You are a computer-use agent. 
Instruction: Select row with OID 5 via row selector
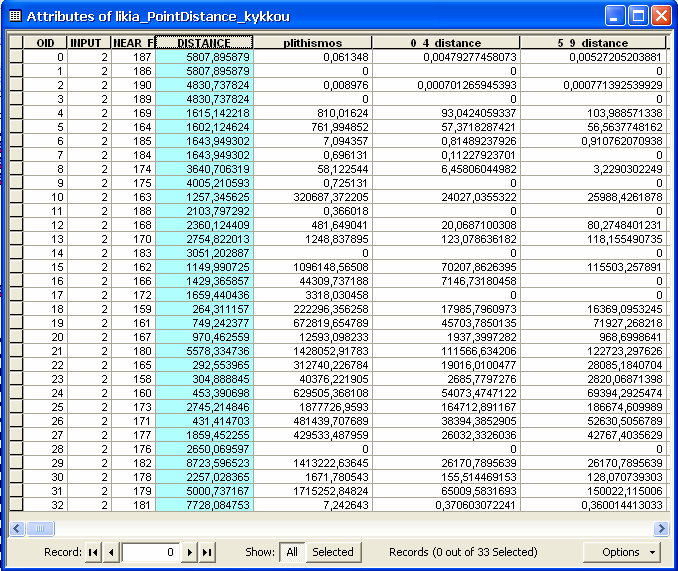(x=16, y=127)
